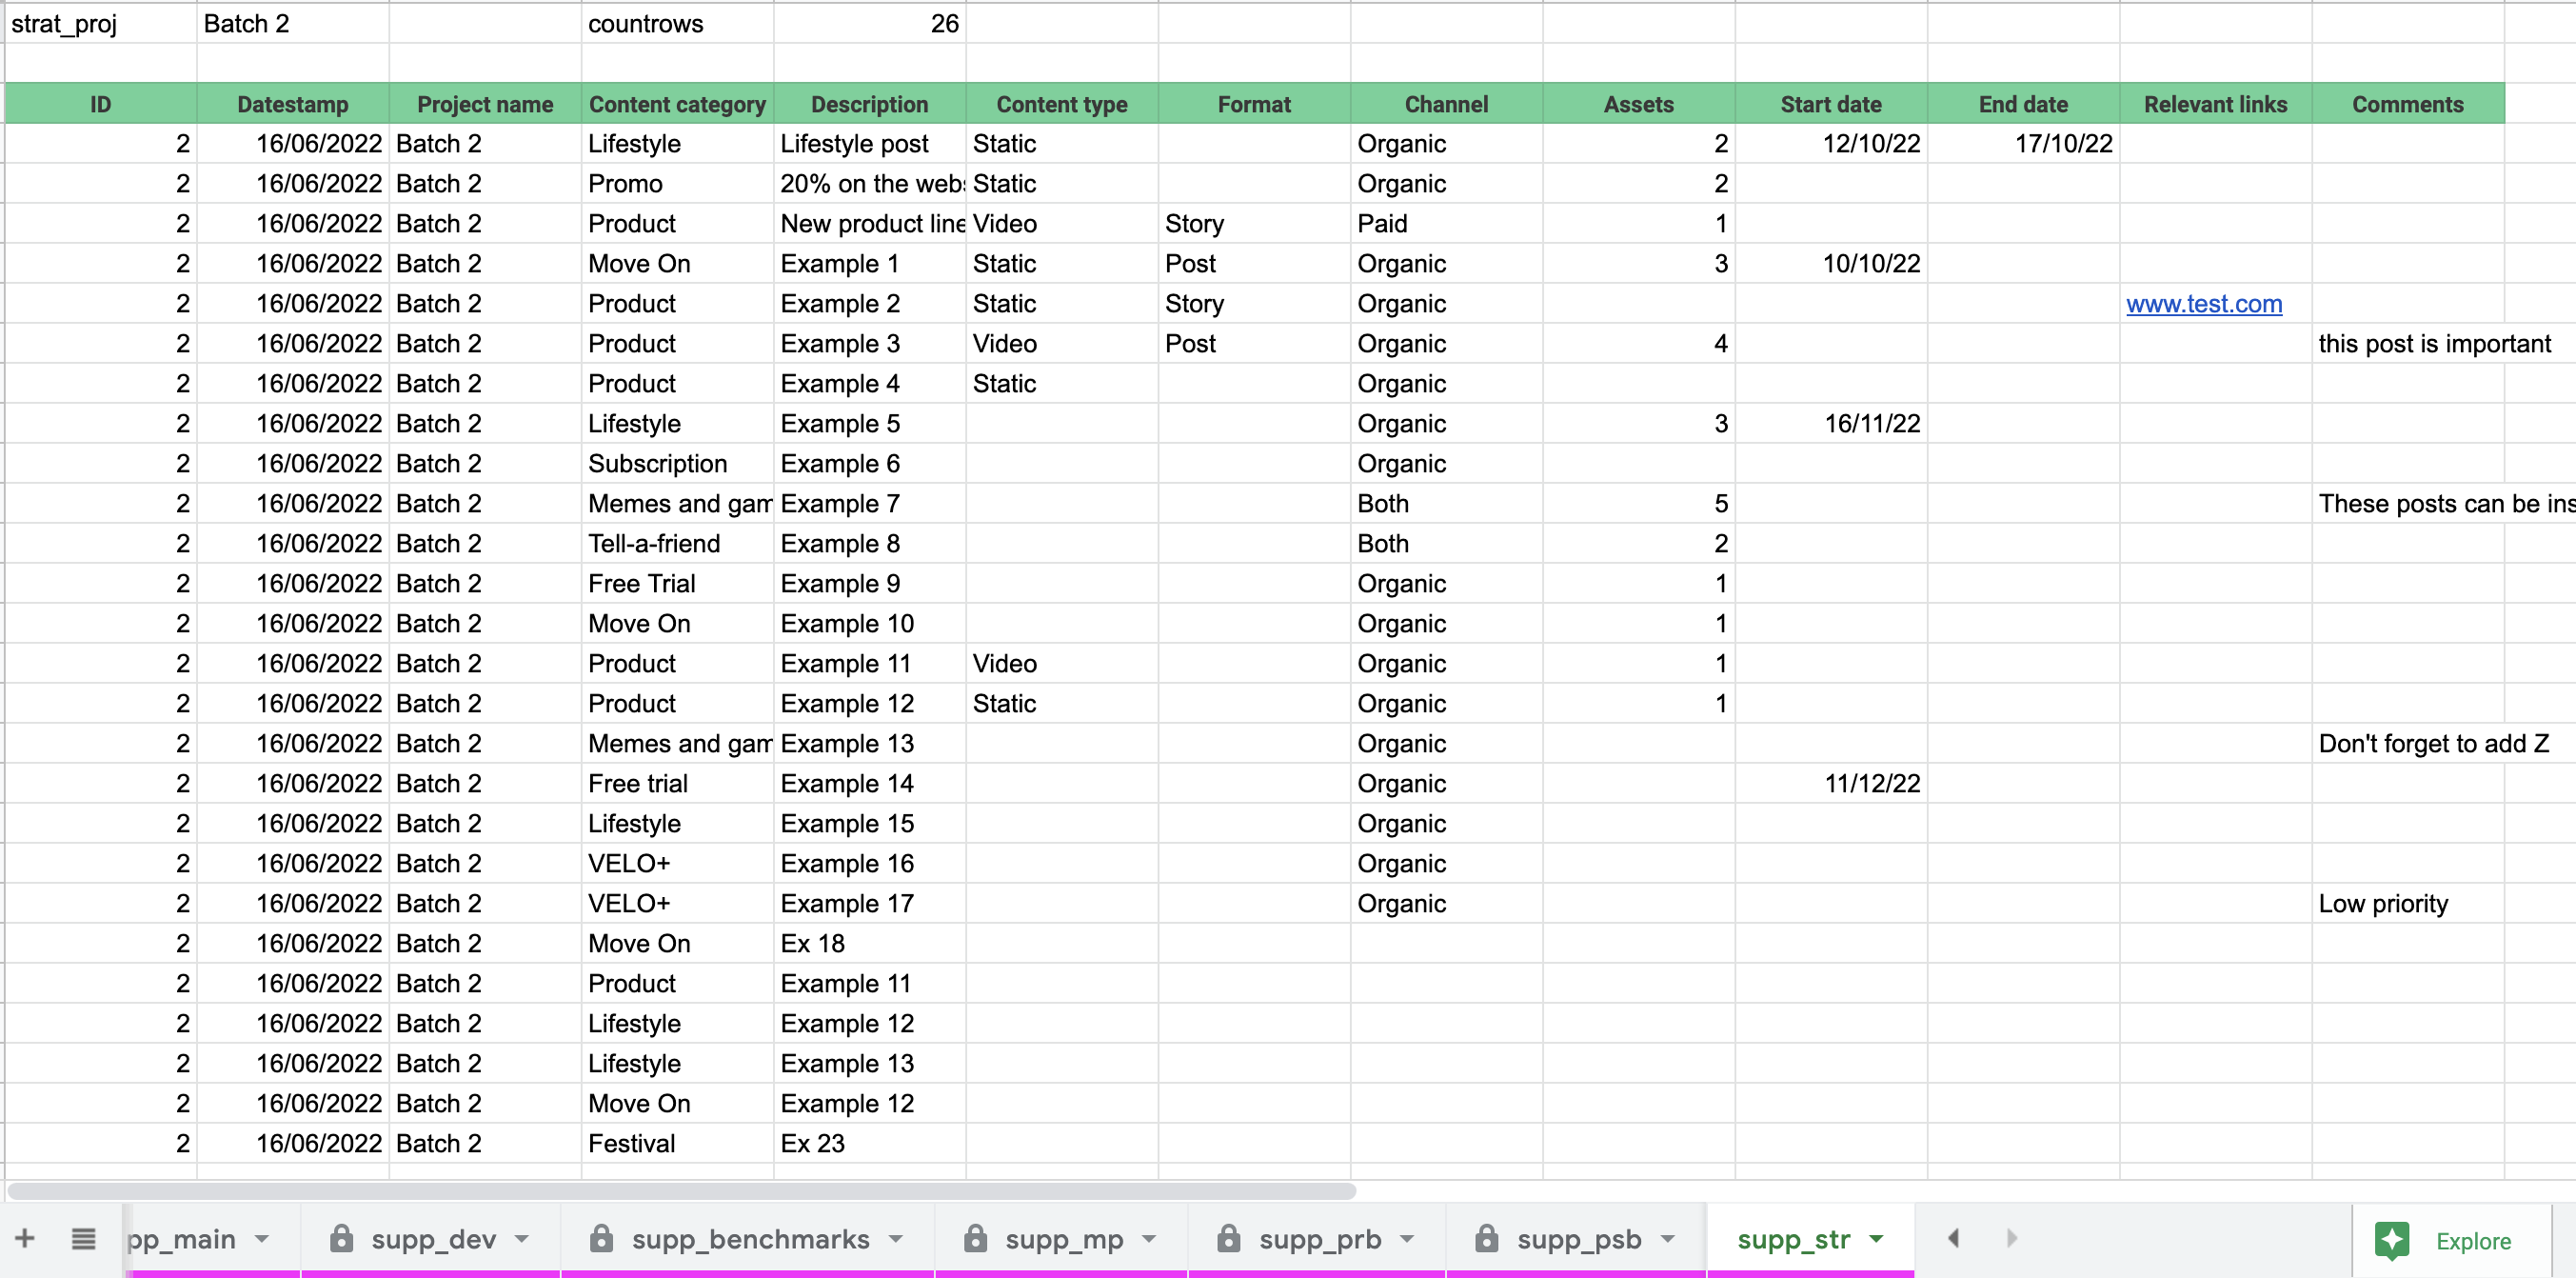Select the 'Paid' channel cell
The height and width of the screenshot is (1278, 2576).
point(1446,224)
